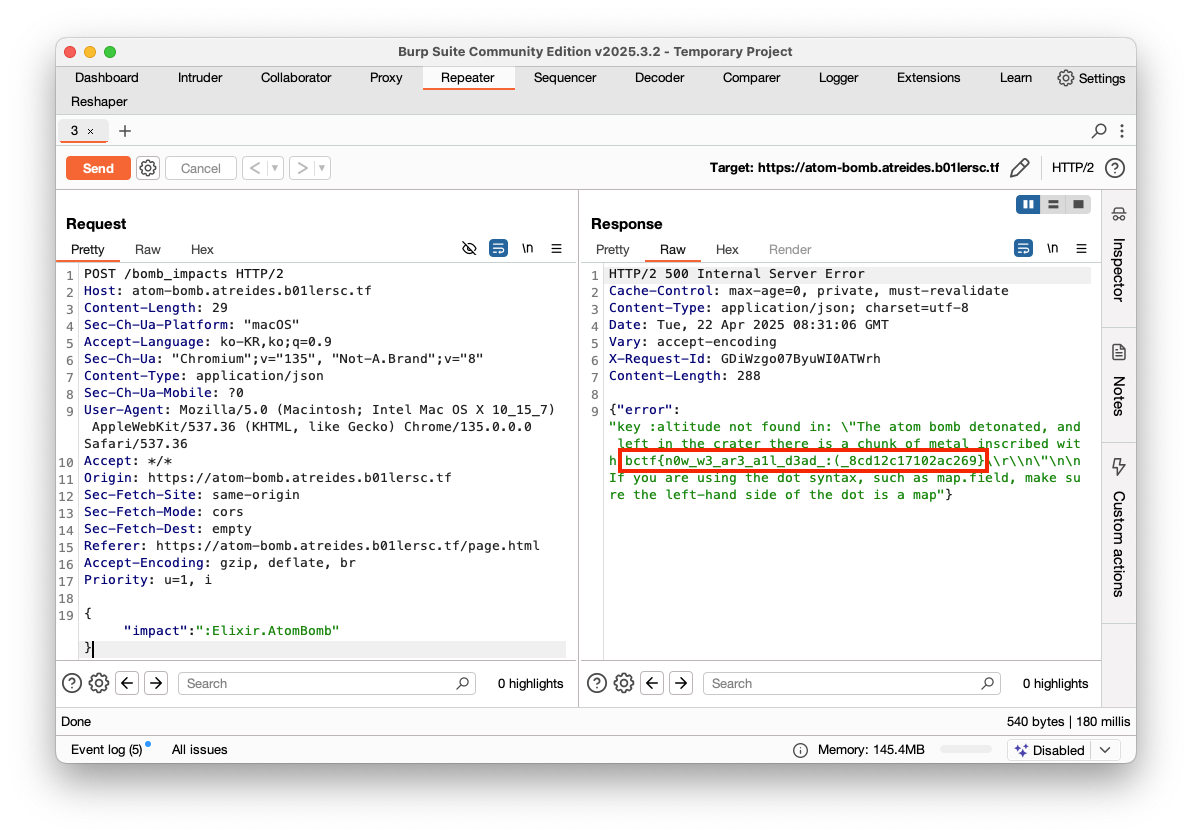Switch Response view to Hex
1192x837 pixels.
[727, 249]
